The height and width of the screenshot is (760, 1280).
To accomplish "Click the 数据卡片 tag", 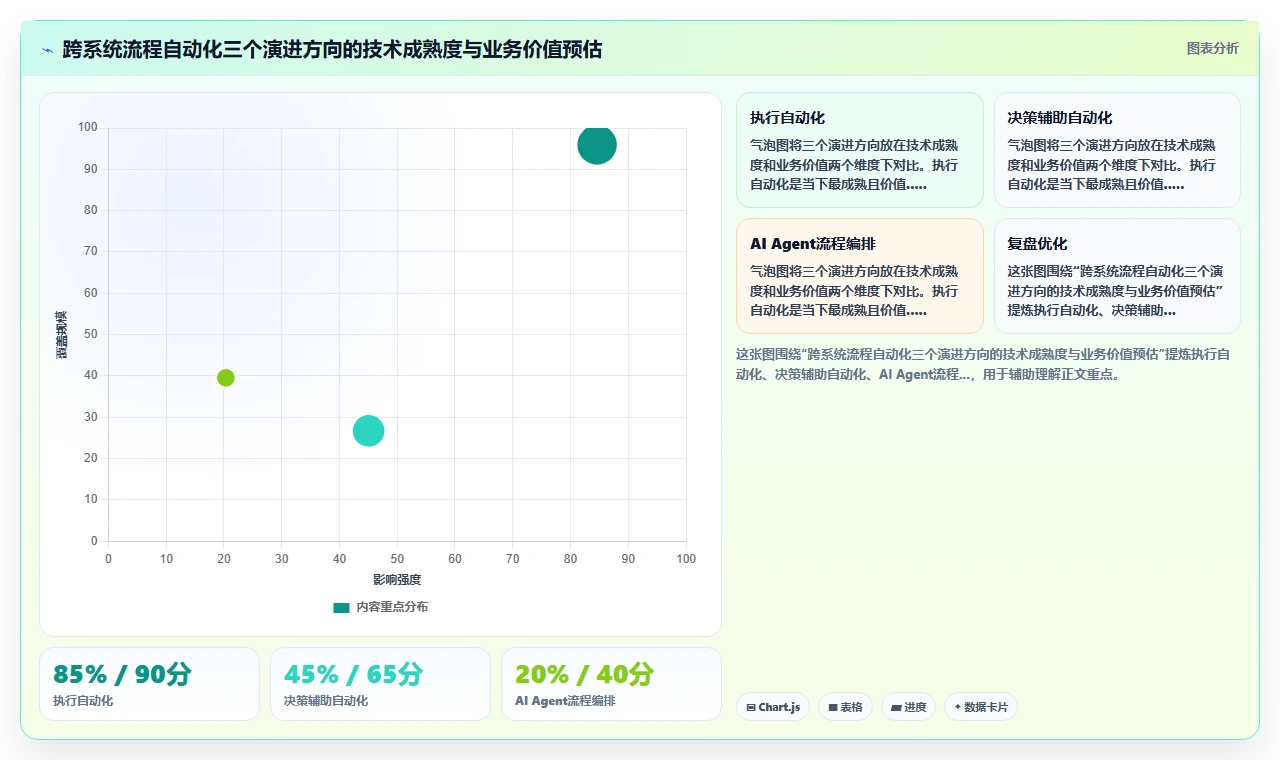I will click(980, 707).
